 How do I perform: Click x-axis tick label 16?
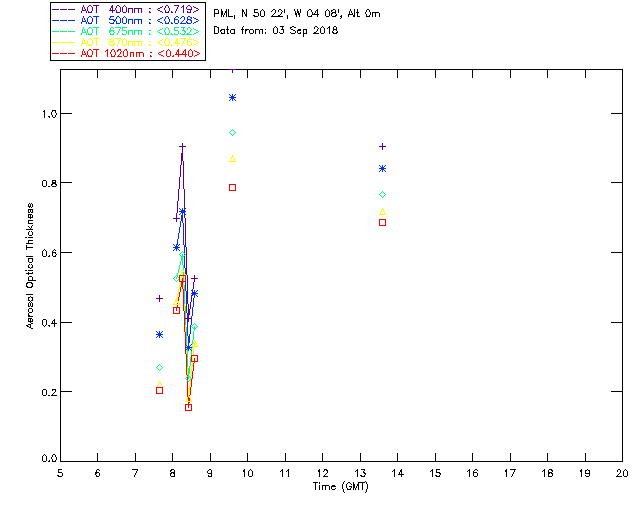tap(472, 473)
